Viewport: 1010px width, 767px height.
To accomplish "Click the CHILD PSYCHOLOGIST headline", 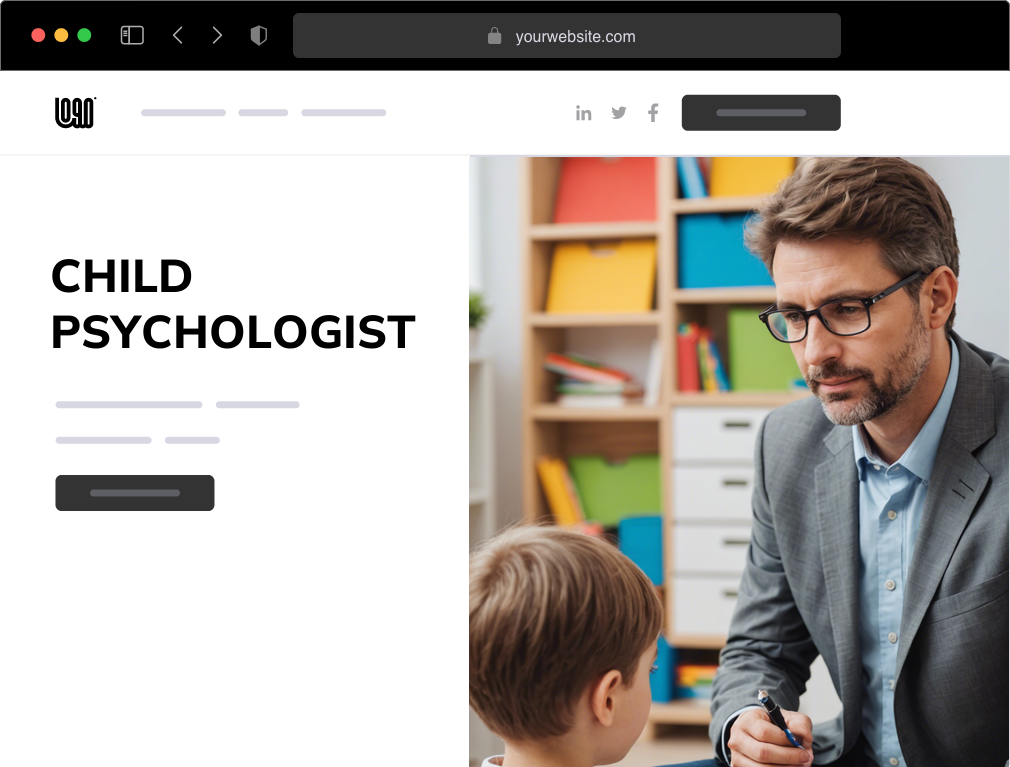I will pos(233,304).
